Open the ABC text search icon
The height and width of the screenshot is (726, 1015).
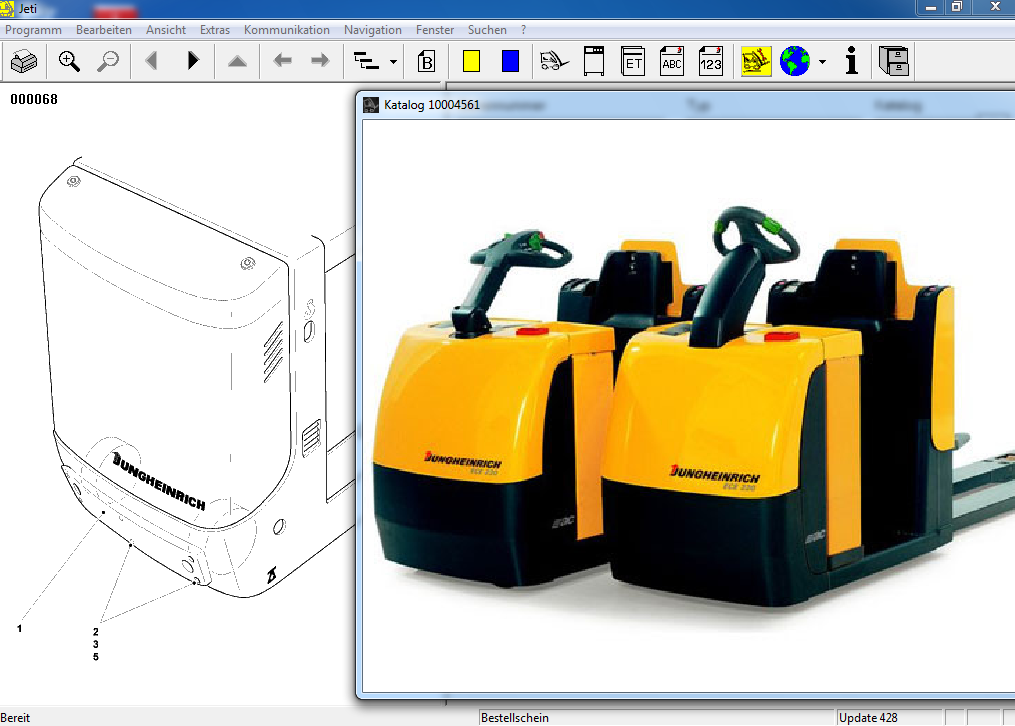click(672, 62)
